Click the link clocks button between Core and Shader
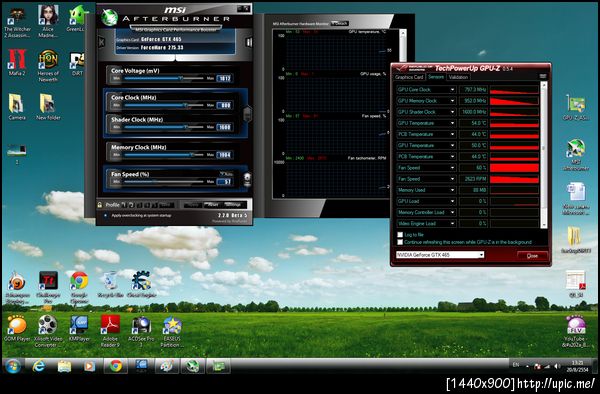 point(247,113)
